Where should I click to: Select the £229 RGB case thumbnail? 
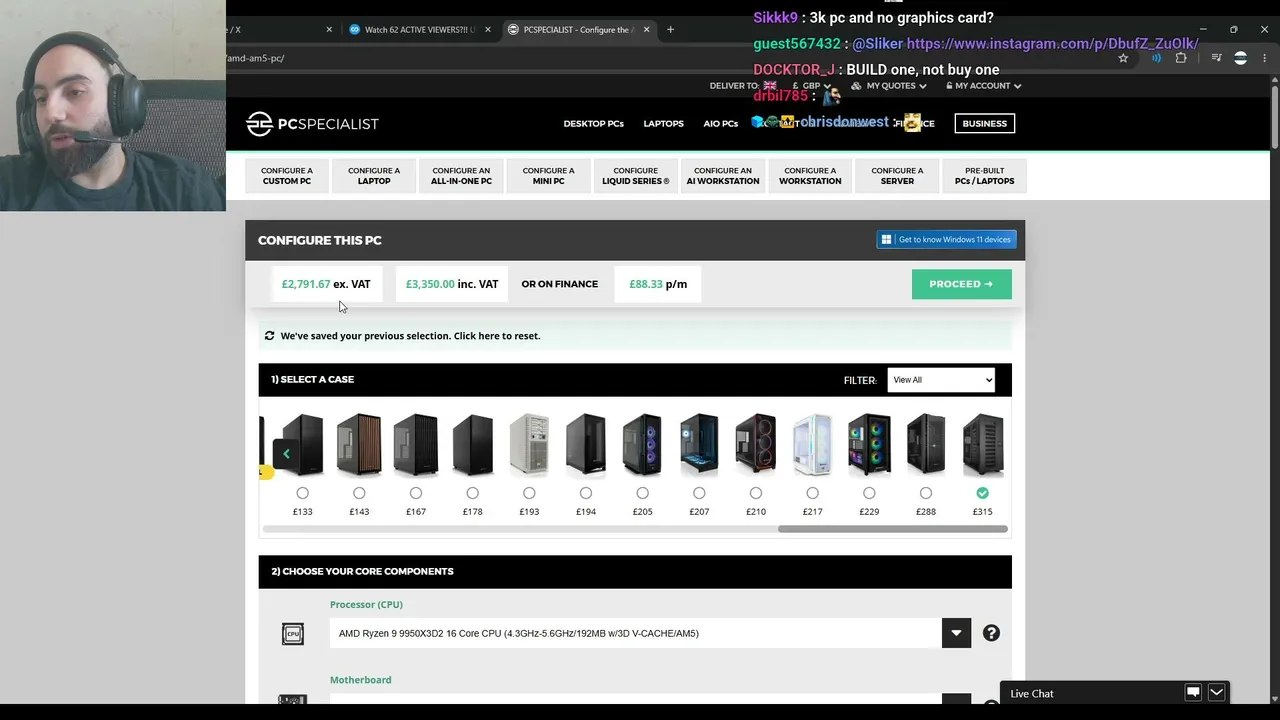(x=869, y=444)
